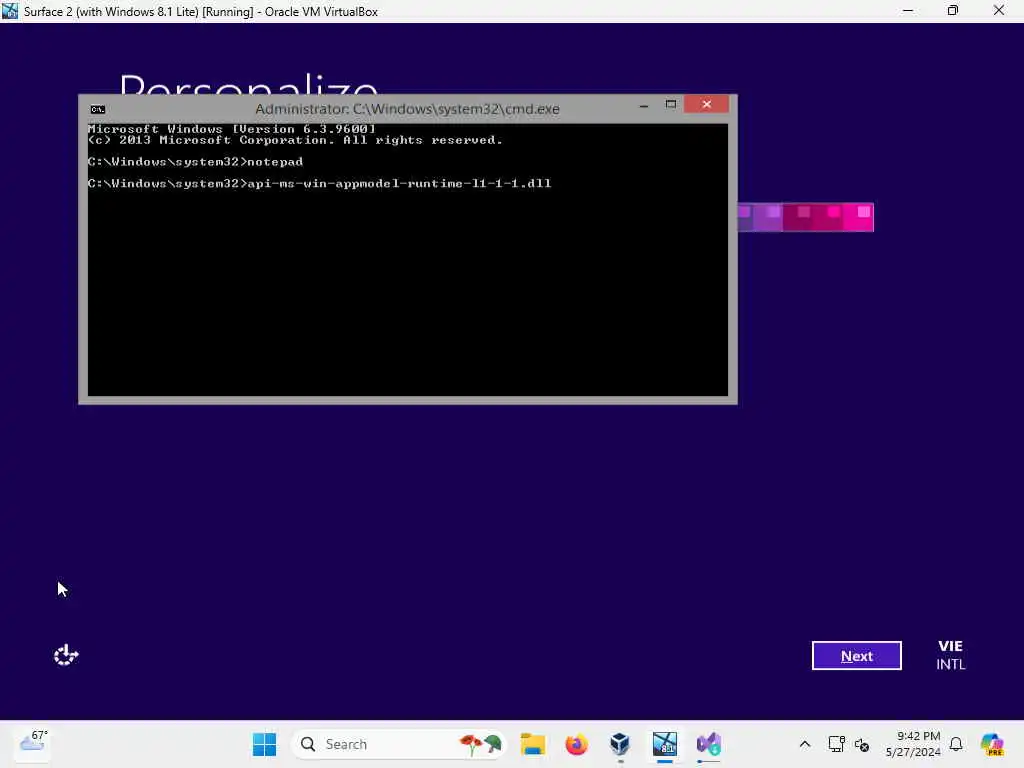Open the display network tray icon
The image size is (1024, 768).
coord(837,744)
